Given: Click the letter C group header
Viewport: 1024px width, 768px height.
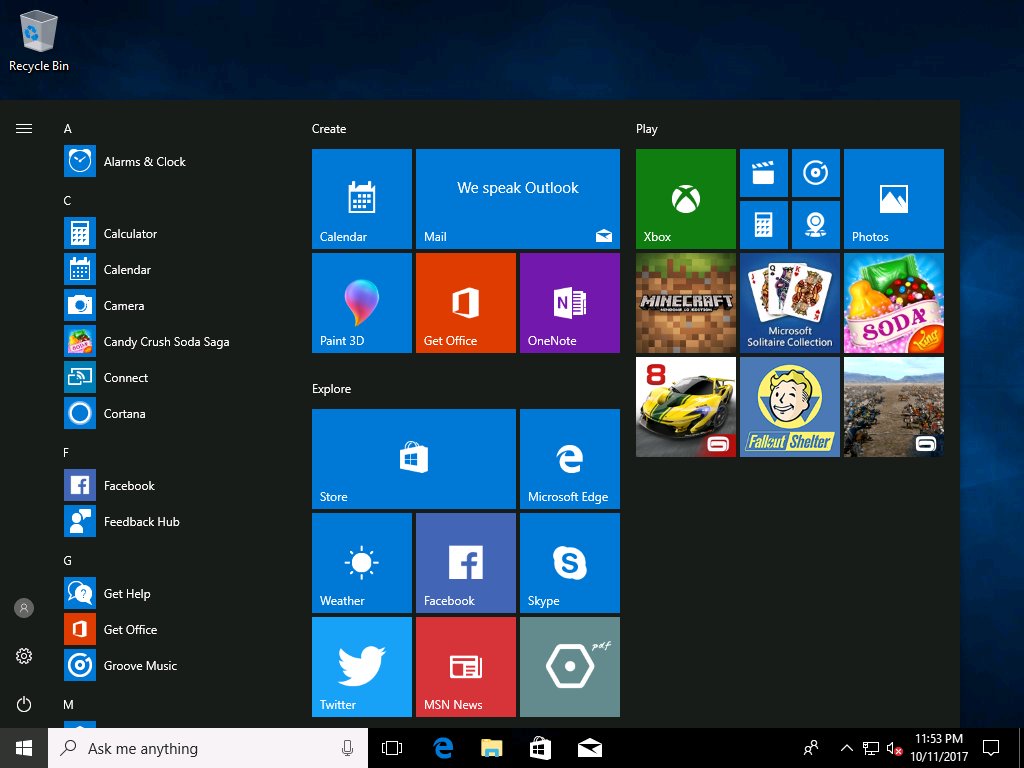Looking at the screenshot, I should [x=67, y=200].
